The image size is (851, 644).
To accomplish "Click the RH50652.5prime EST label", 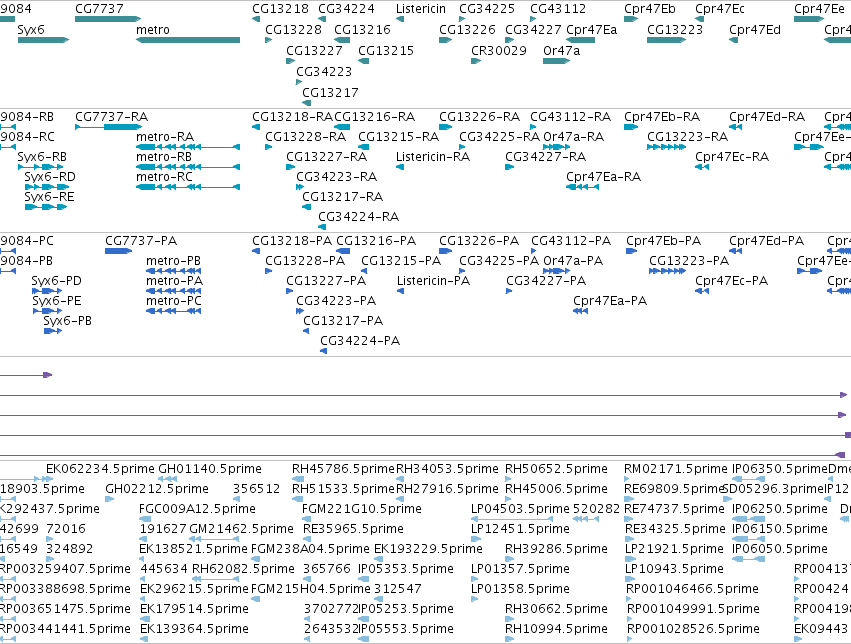I will (x=556, y=469).
